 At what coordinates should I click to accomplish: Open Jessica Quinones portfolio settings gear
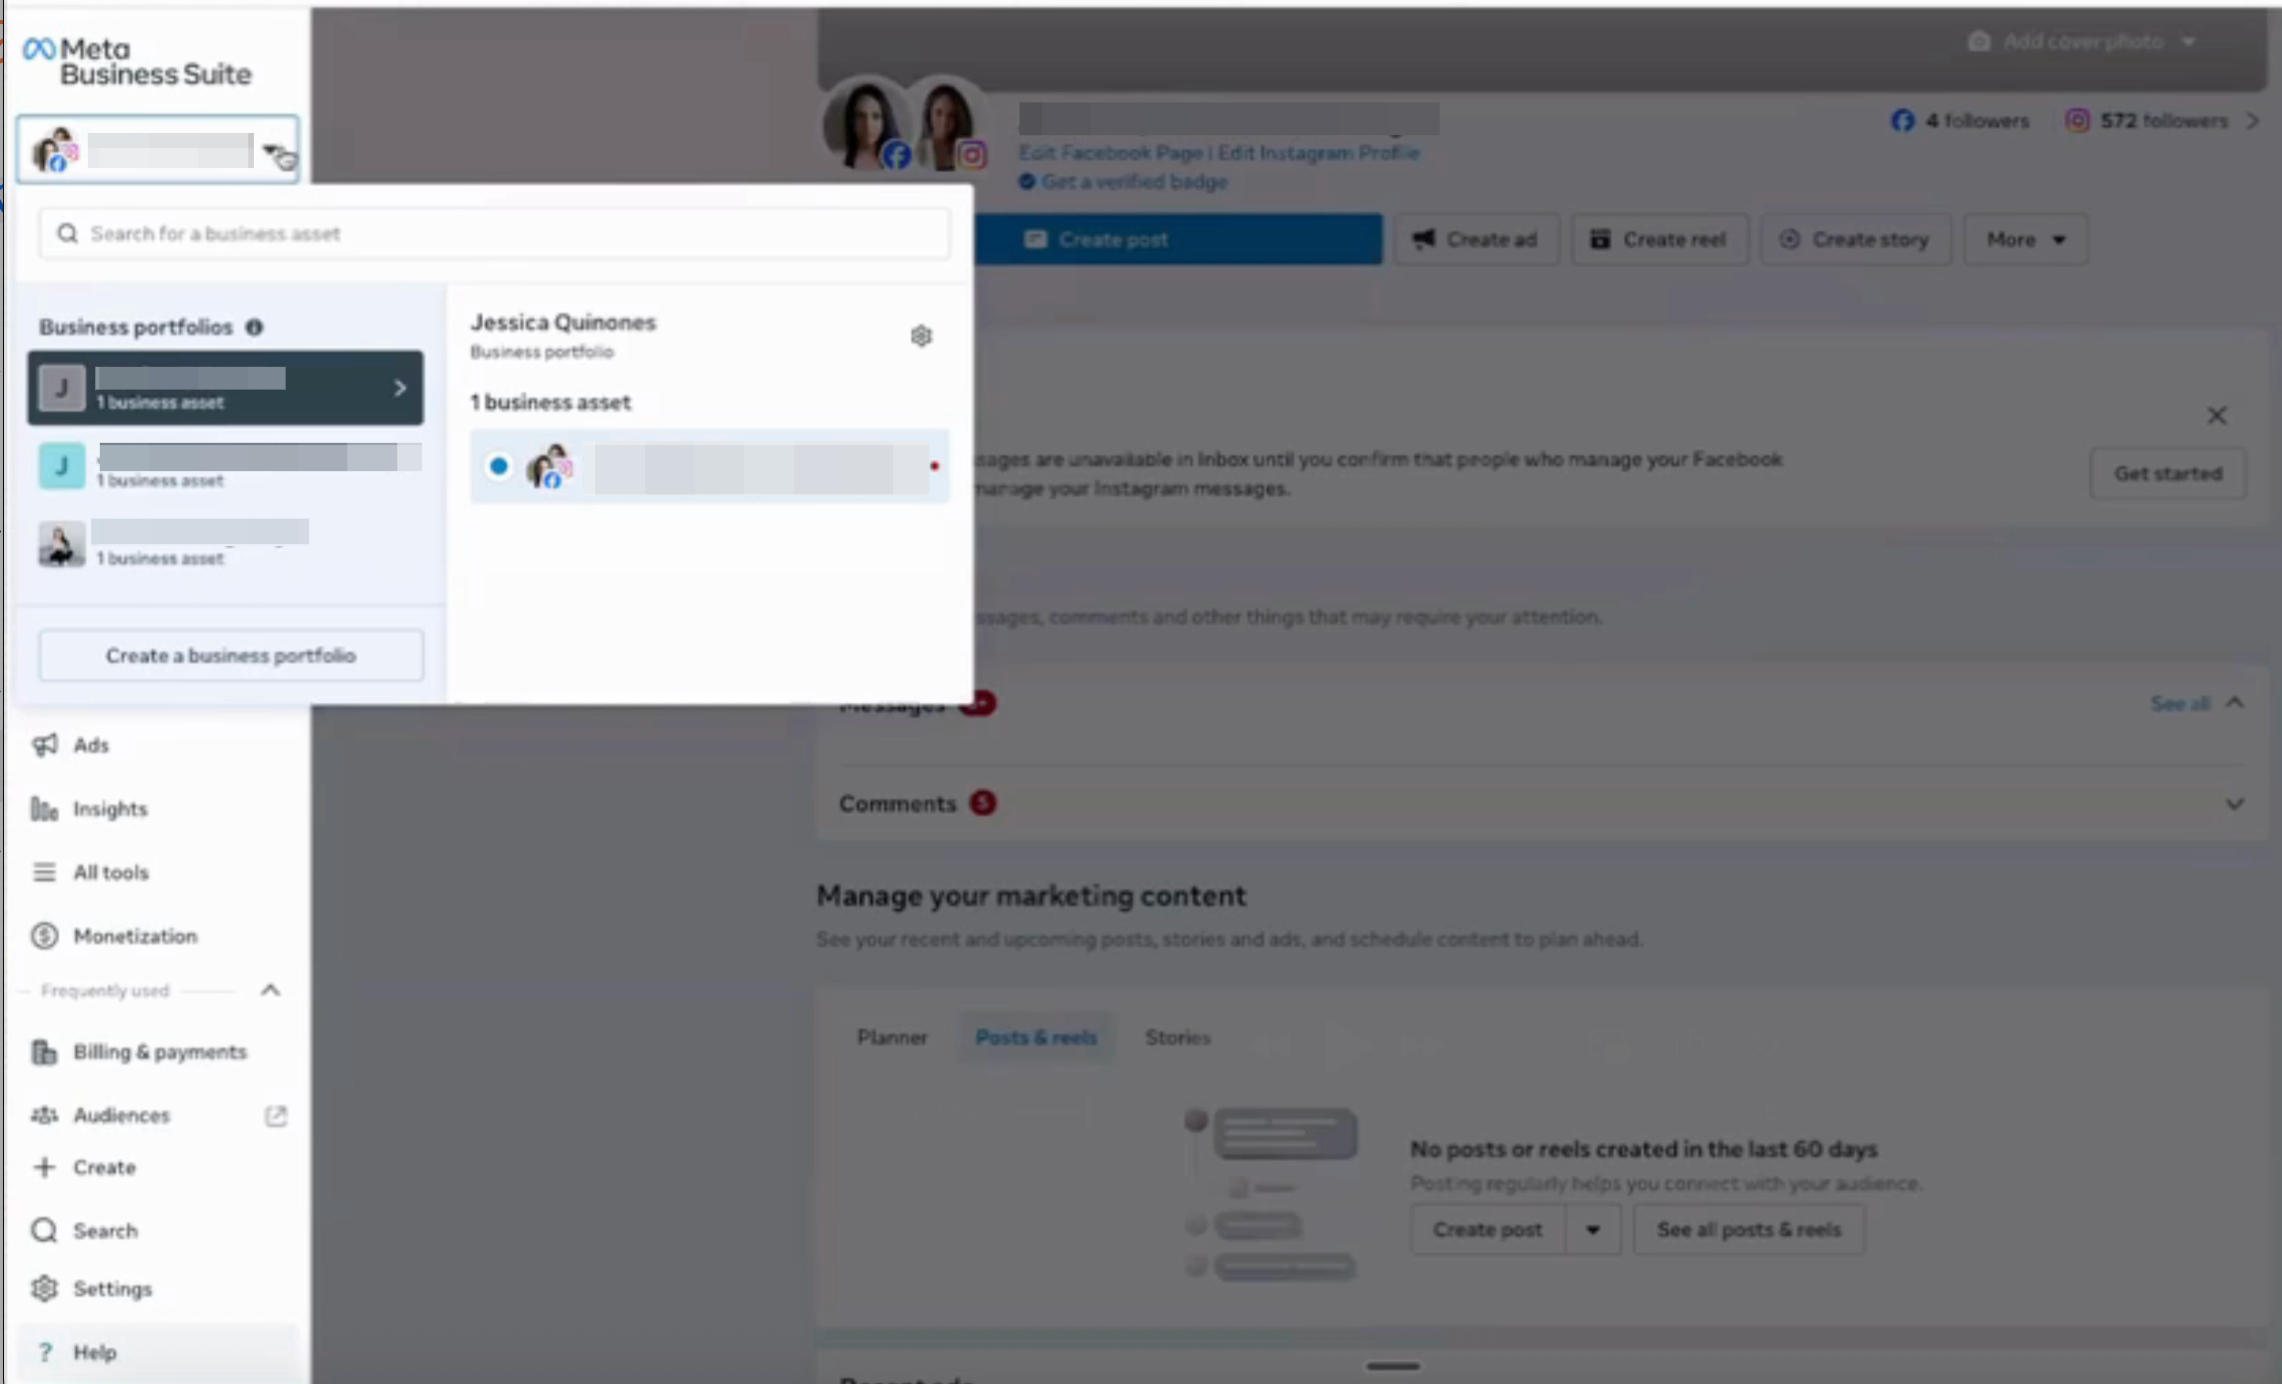pos(921,336)
